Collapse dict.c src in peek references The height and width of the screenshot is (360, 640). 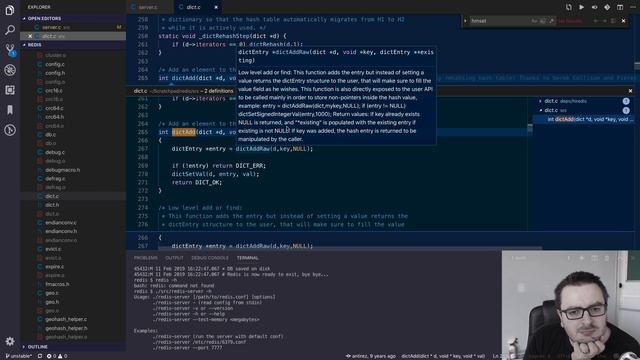pyautogui.click(x=540, y=110)
